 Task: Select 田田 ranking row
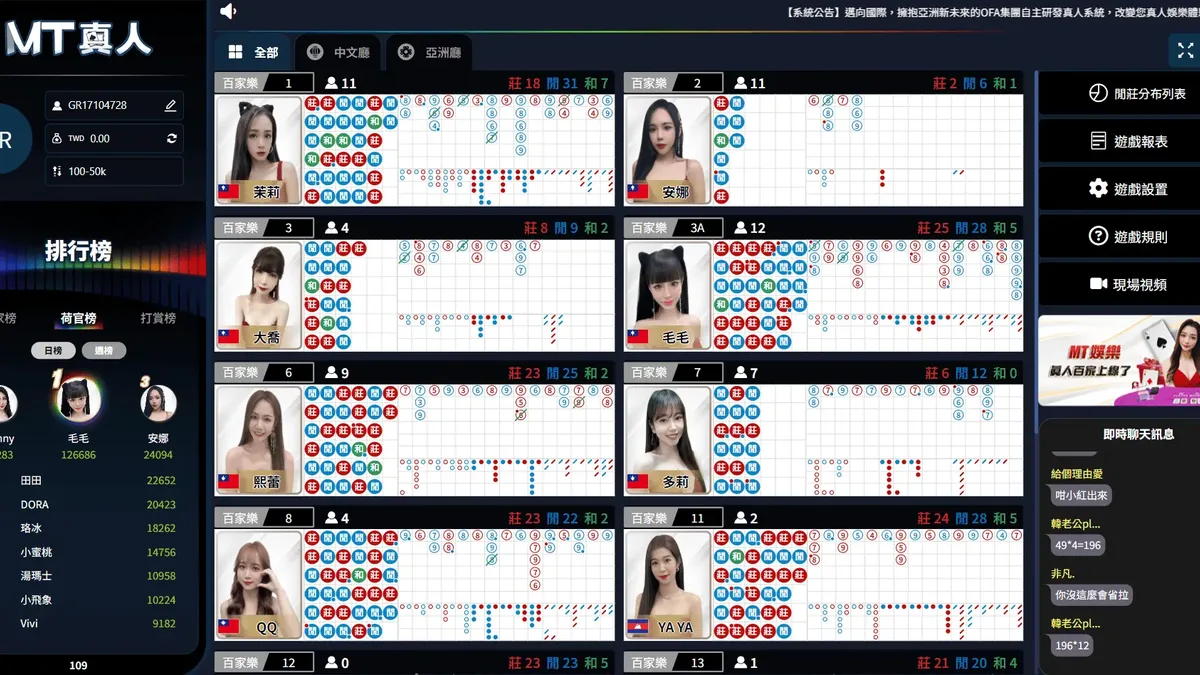click(x=98, y=481)
